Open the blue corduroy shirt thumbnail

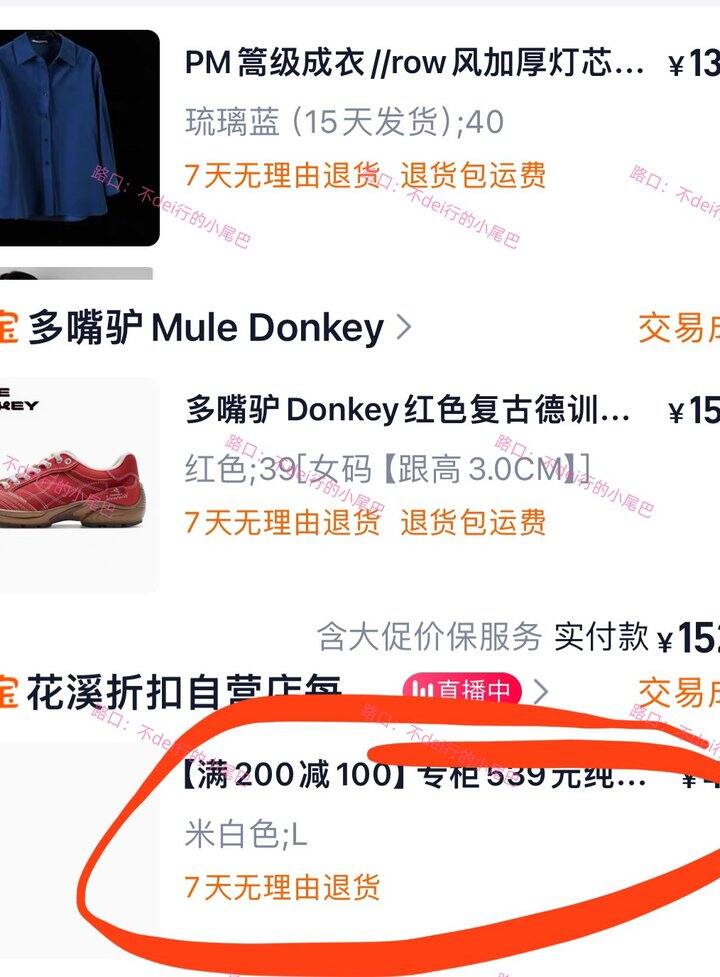[79, 138]
